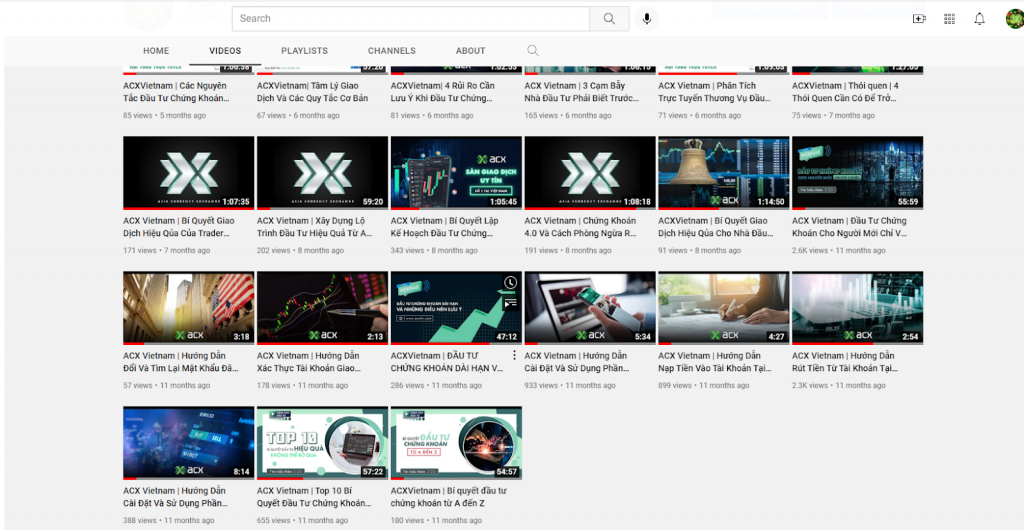Viewport: 1024px width, 530px height.
Task: Open the 933-views Hướng Dẫn Cài Đặt title
Action: pos(577,362)
